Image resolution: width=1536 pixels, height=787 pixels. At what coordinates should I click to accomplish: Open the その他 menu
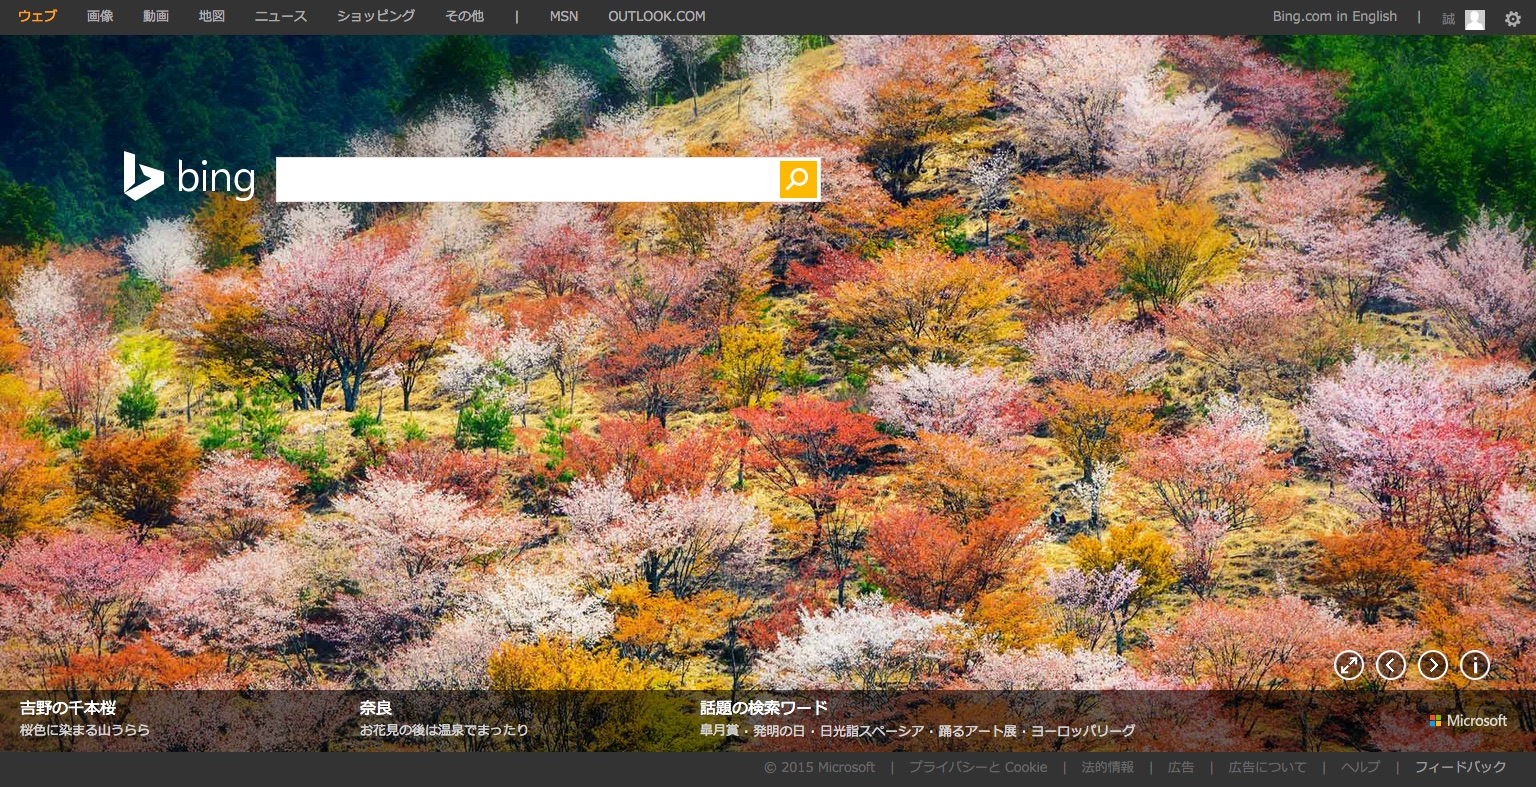click(x=463, y=17)
